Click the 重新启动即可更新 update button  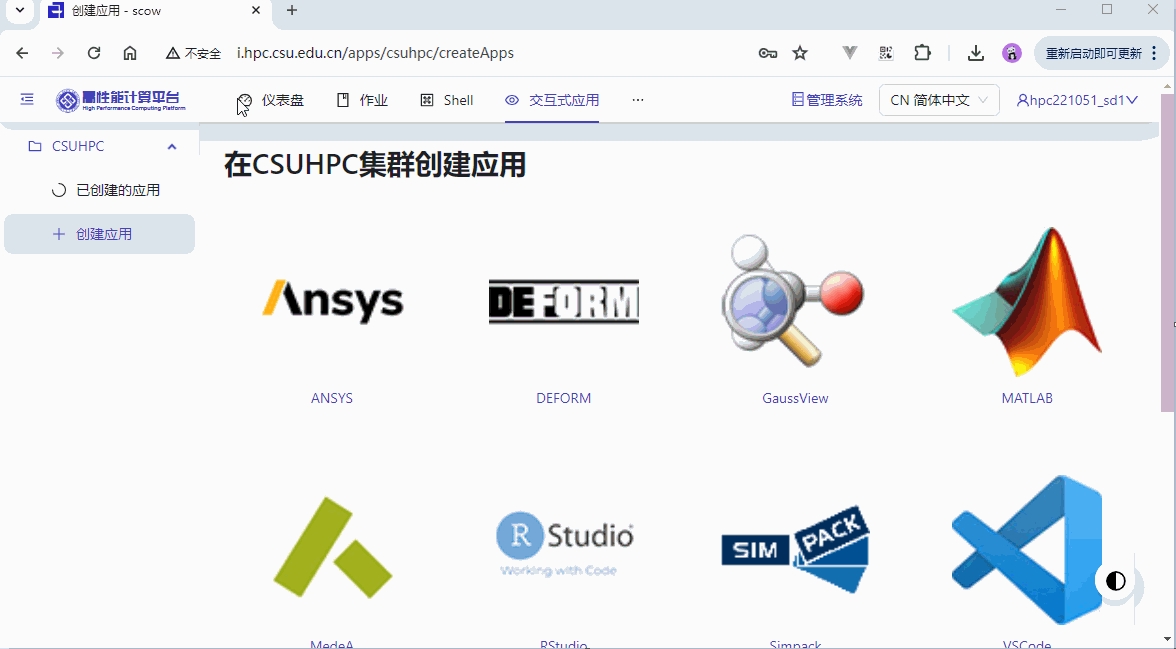click(1102, 53)
